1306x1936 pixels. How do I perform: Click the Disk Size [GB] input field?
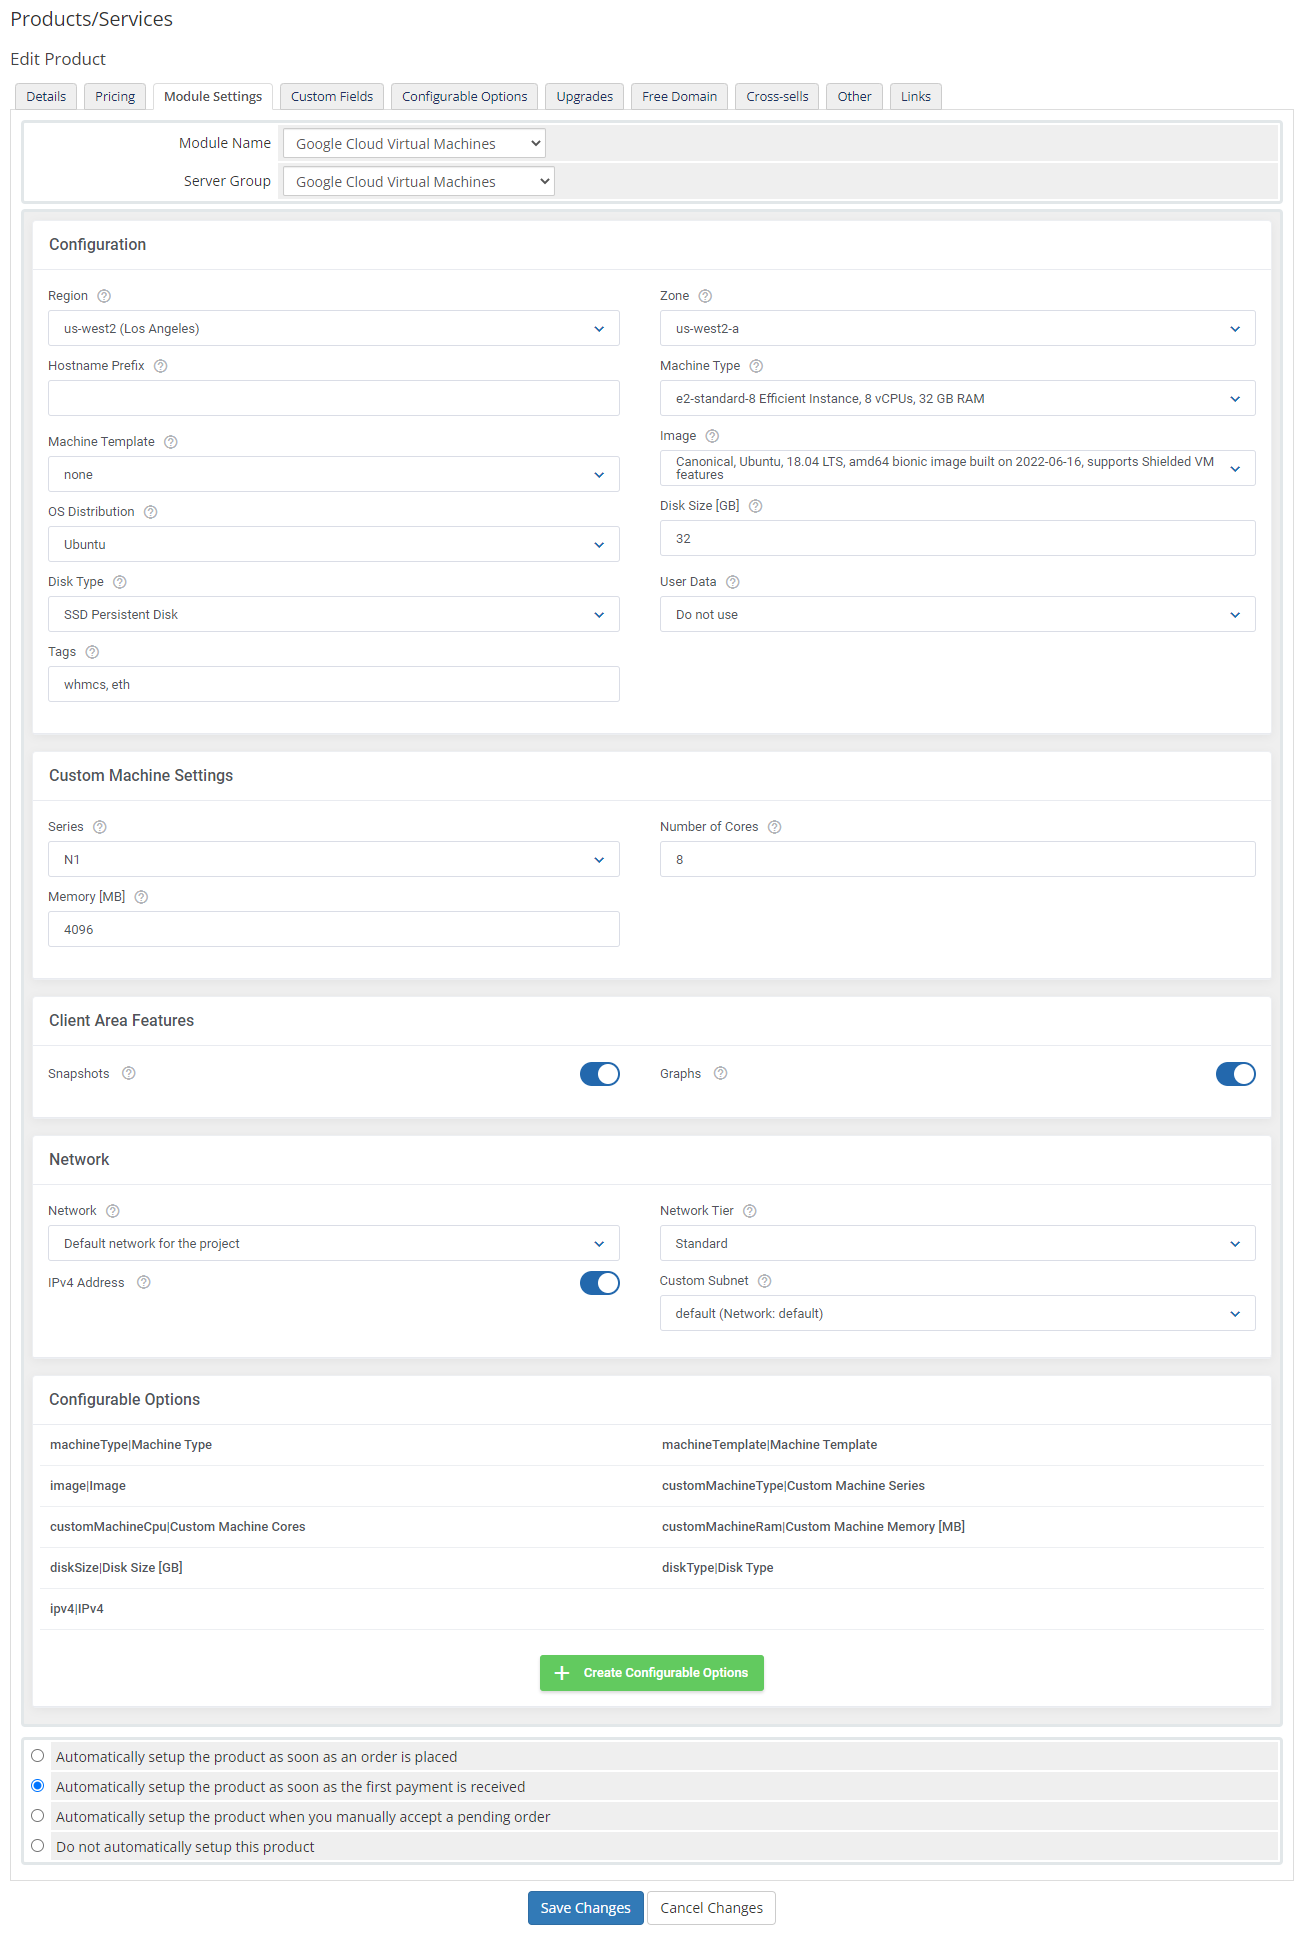[958, 538]
